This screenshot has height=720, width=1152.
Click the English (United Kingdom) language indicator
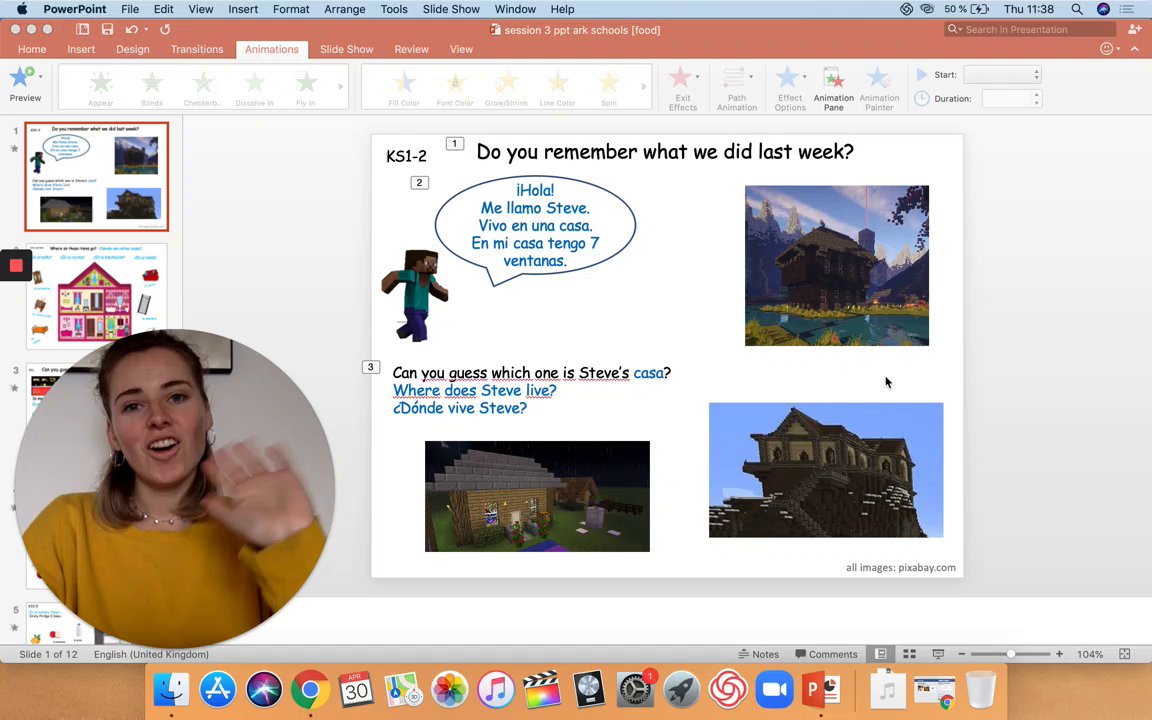tap(151, 654)
